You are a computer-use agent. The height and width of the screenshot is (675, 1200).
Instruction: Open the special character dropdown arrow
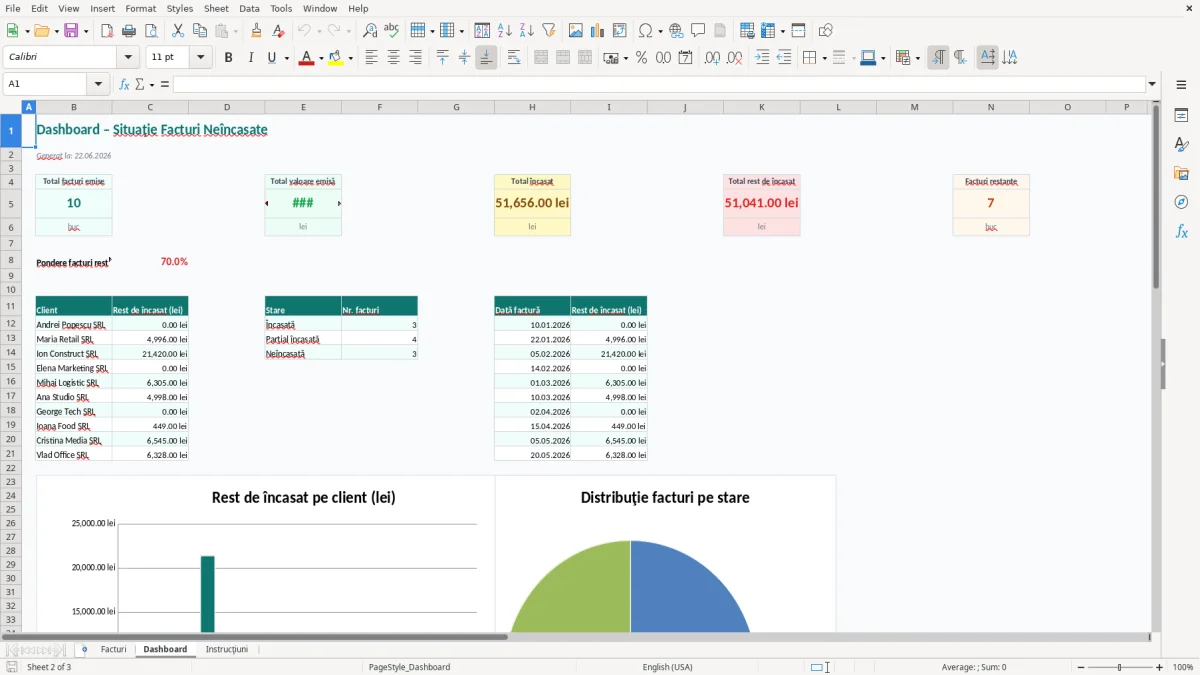pos(662,31)
